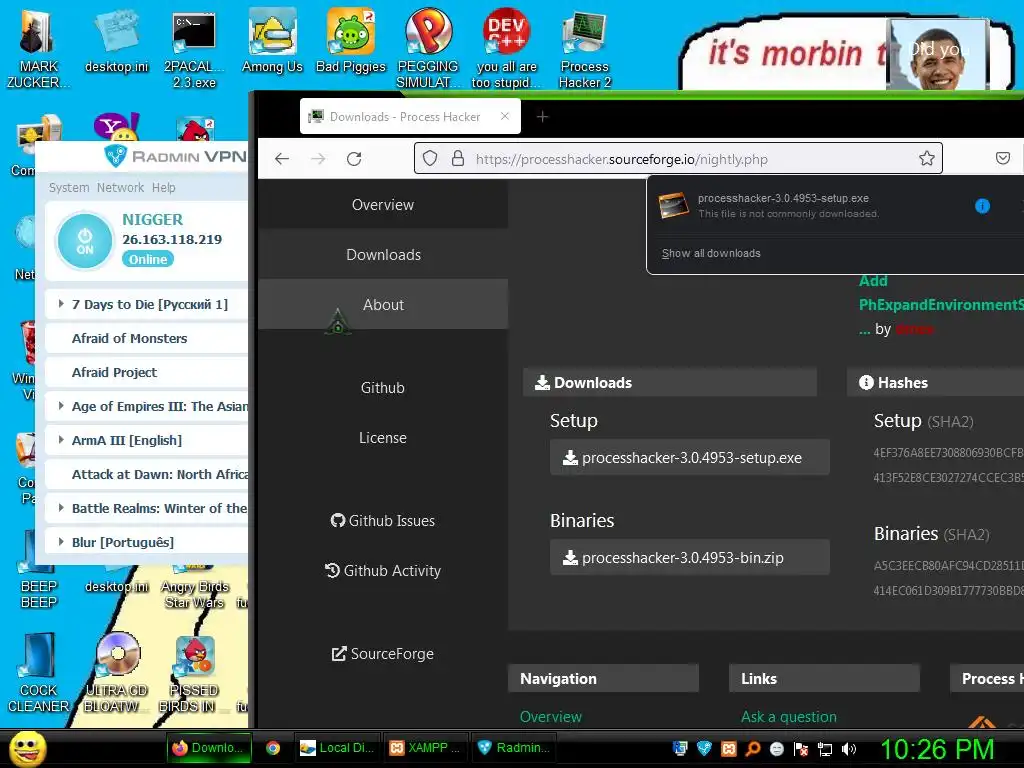Viewport: 1024px width, 768px height.
Task: Download processhacker-3.0.4953-setup.exe from page
Action: click(690, 458)
